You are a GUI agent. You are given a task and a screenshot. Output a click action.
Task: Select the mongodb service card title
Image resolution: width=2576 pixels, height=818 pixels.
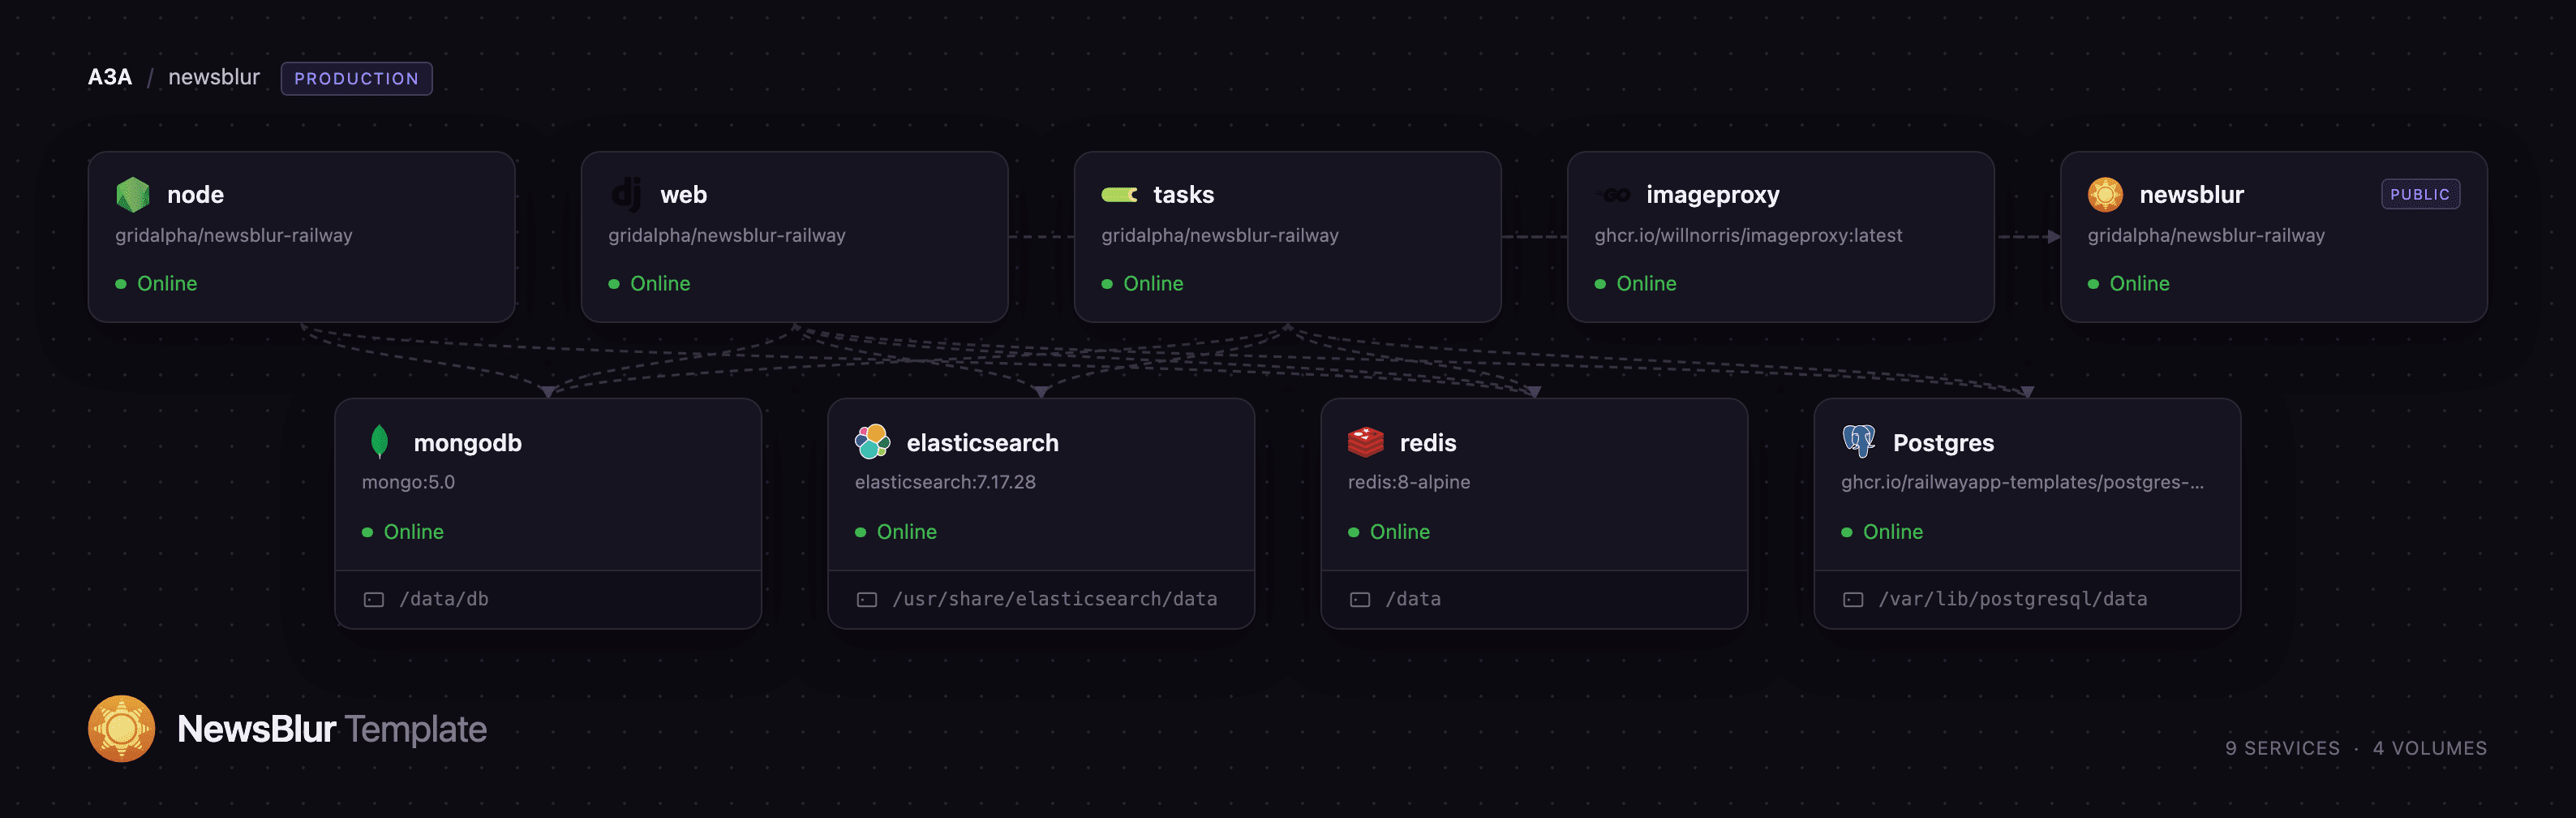(x=467, y=443)
